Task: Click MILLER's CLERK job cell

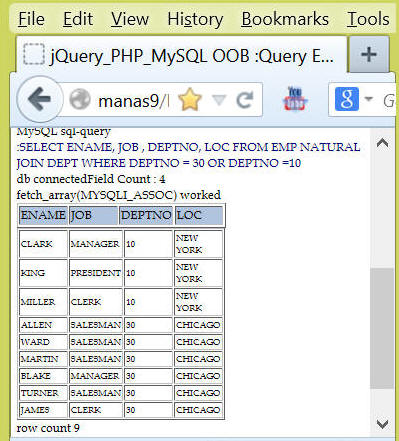Action: [96, 302]
